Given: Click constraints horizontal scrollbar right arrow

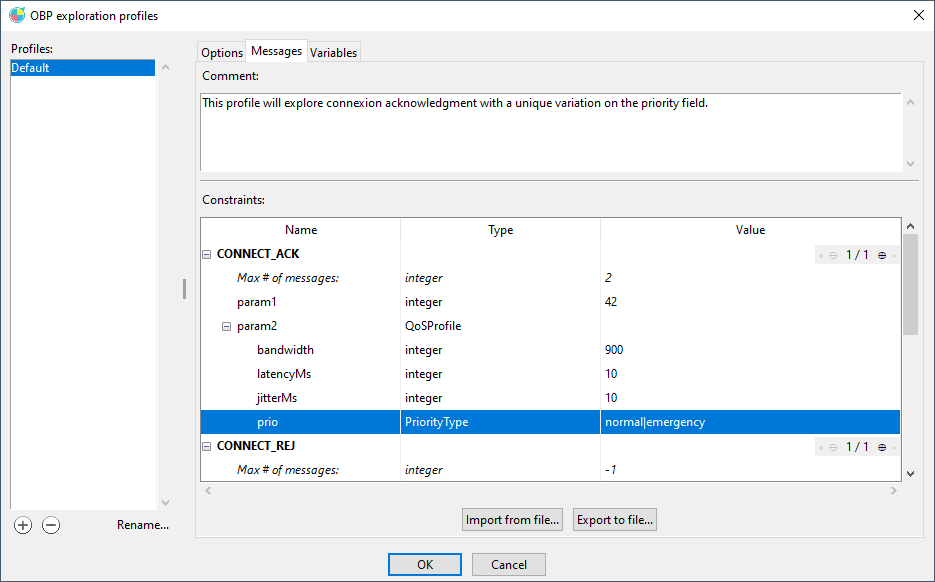Looking at the screenshot, I should pos(893,491).
